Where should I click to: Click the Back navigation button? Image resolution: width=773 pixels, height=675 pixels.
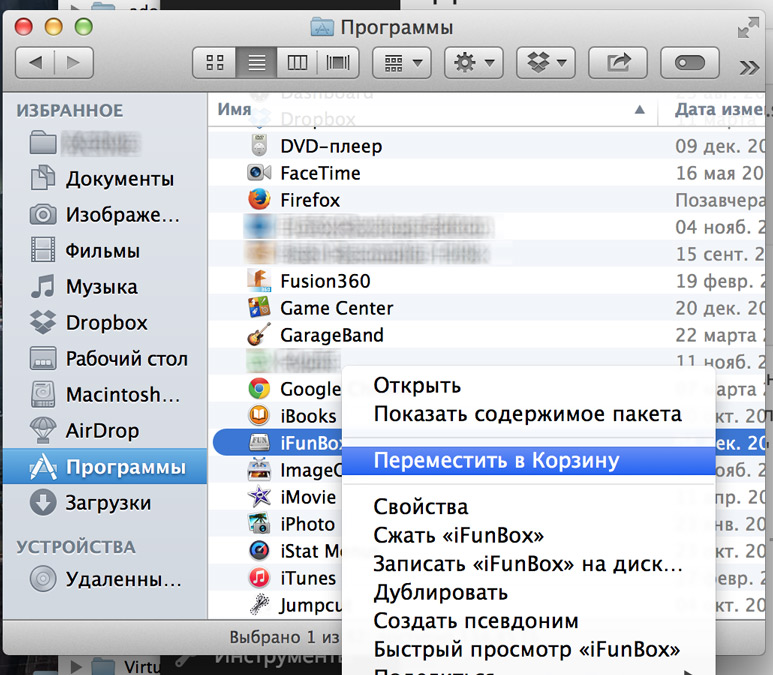click(x=35, y=63)
